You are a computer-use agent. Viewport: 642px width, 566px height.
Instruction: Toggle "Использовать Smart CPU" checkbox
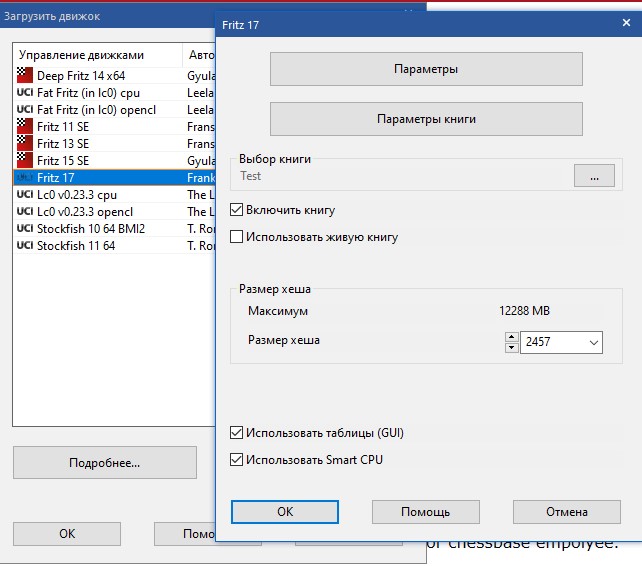[237, 460]
